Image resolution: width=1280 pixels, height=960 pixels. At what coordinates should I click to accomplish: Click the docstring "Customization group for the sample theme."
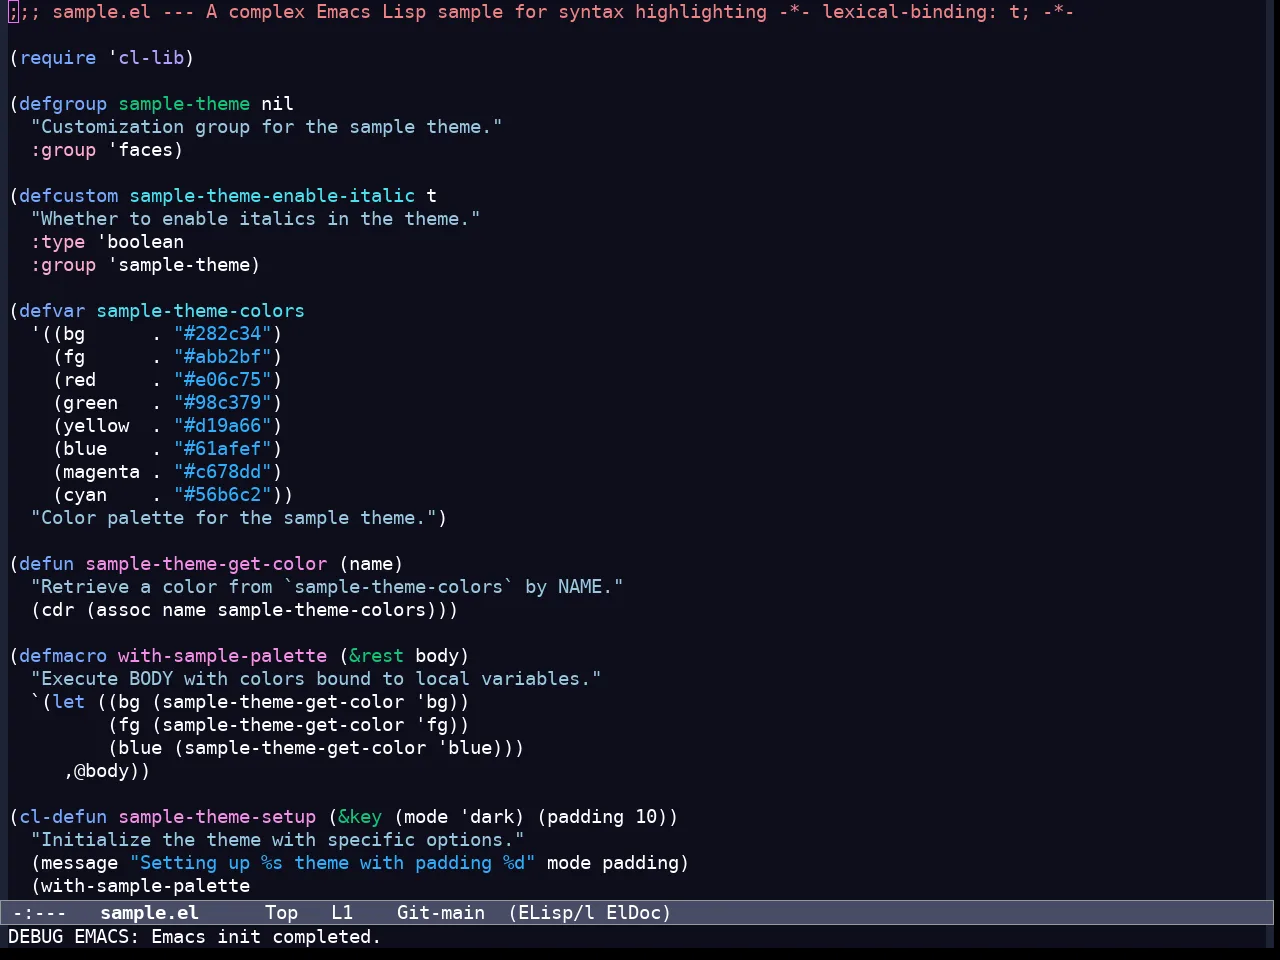[266, 126]
